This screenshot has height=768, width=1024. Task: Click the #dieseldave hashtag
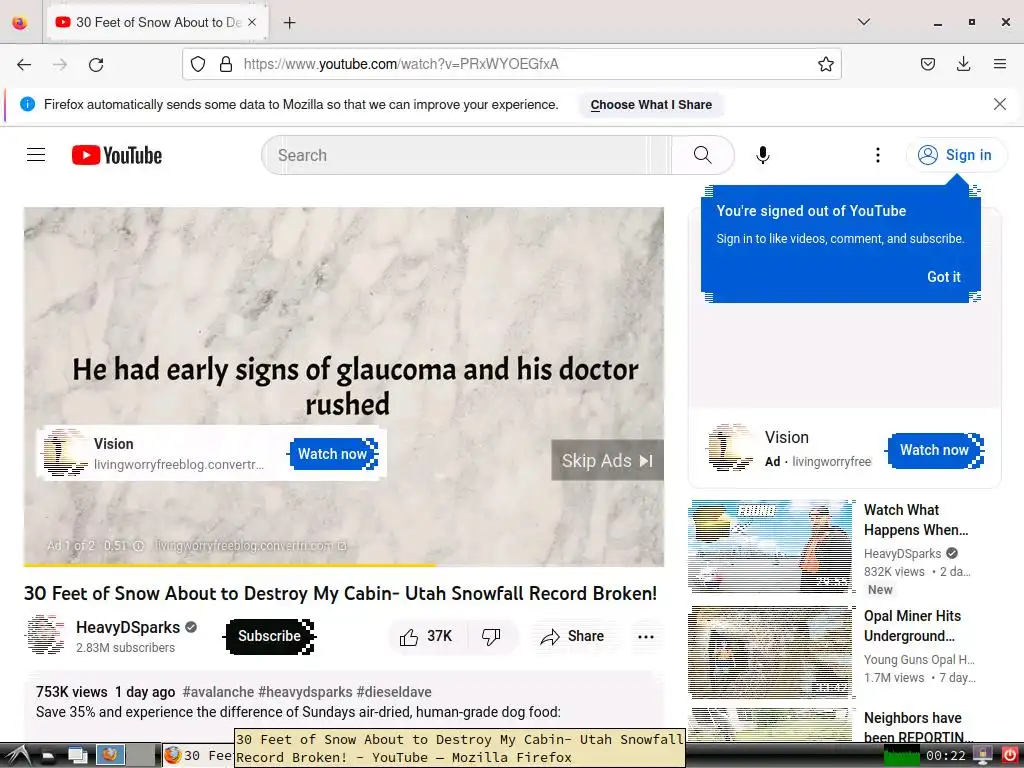pos(394,692)
